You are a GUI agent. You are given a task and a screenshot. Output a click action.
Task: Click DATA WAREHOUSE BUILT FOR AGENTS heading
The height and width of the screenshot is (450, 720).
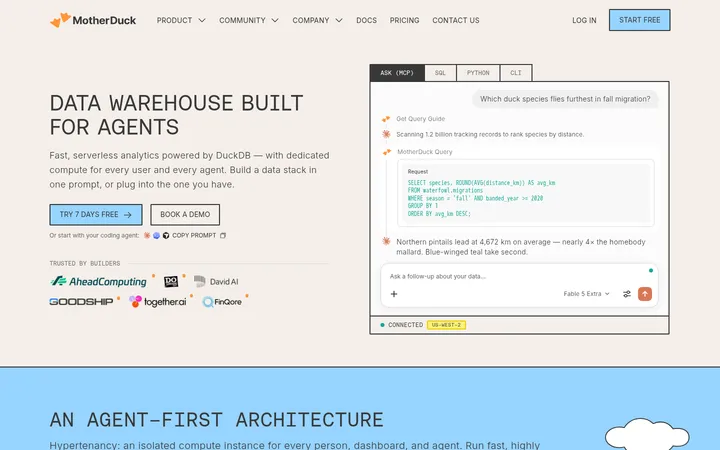(176, 115)
